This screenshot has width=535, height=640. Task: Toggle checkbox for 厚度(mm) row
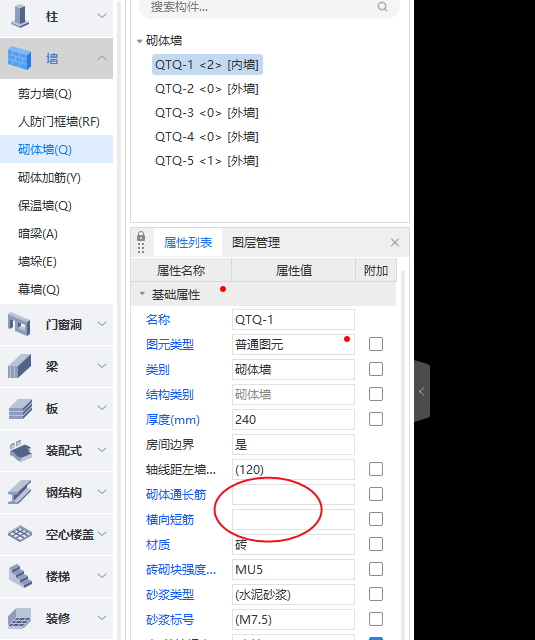[x=376, y=419]
